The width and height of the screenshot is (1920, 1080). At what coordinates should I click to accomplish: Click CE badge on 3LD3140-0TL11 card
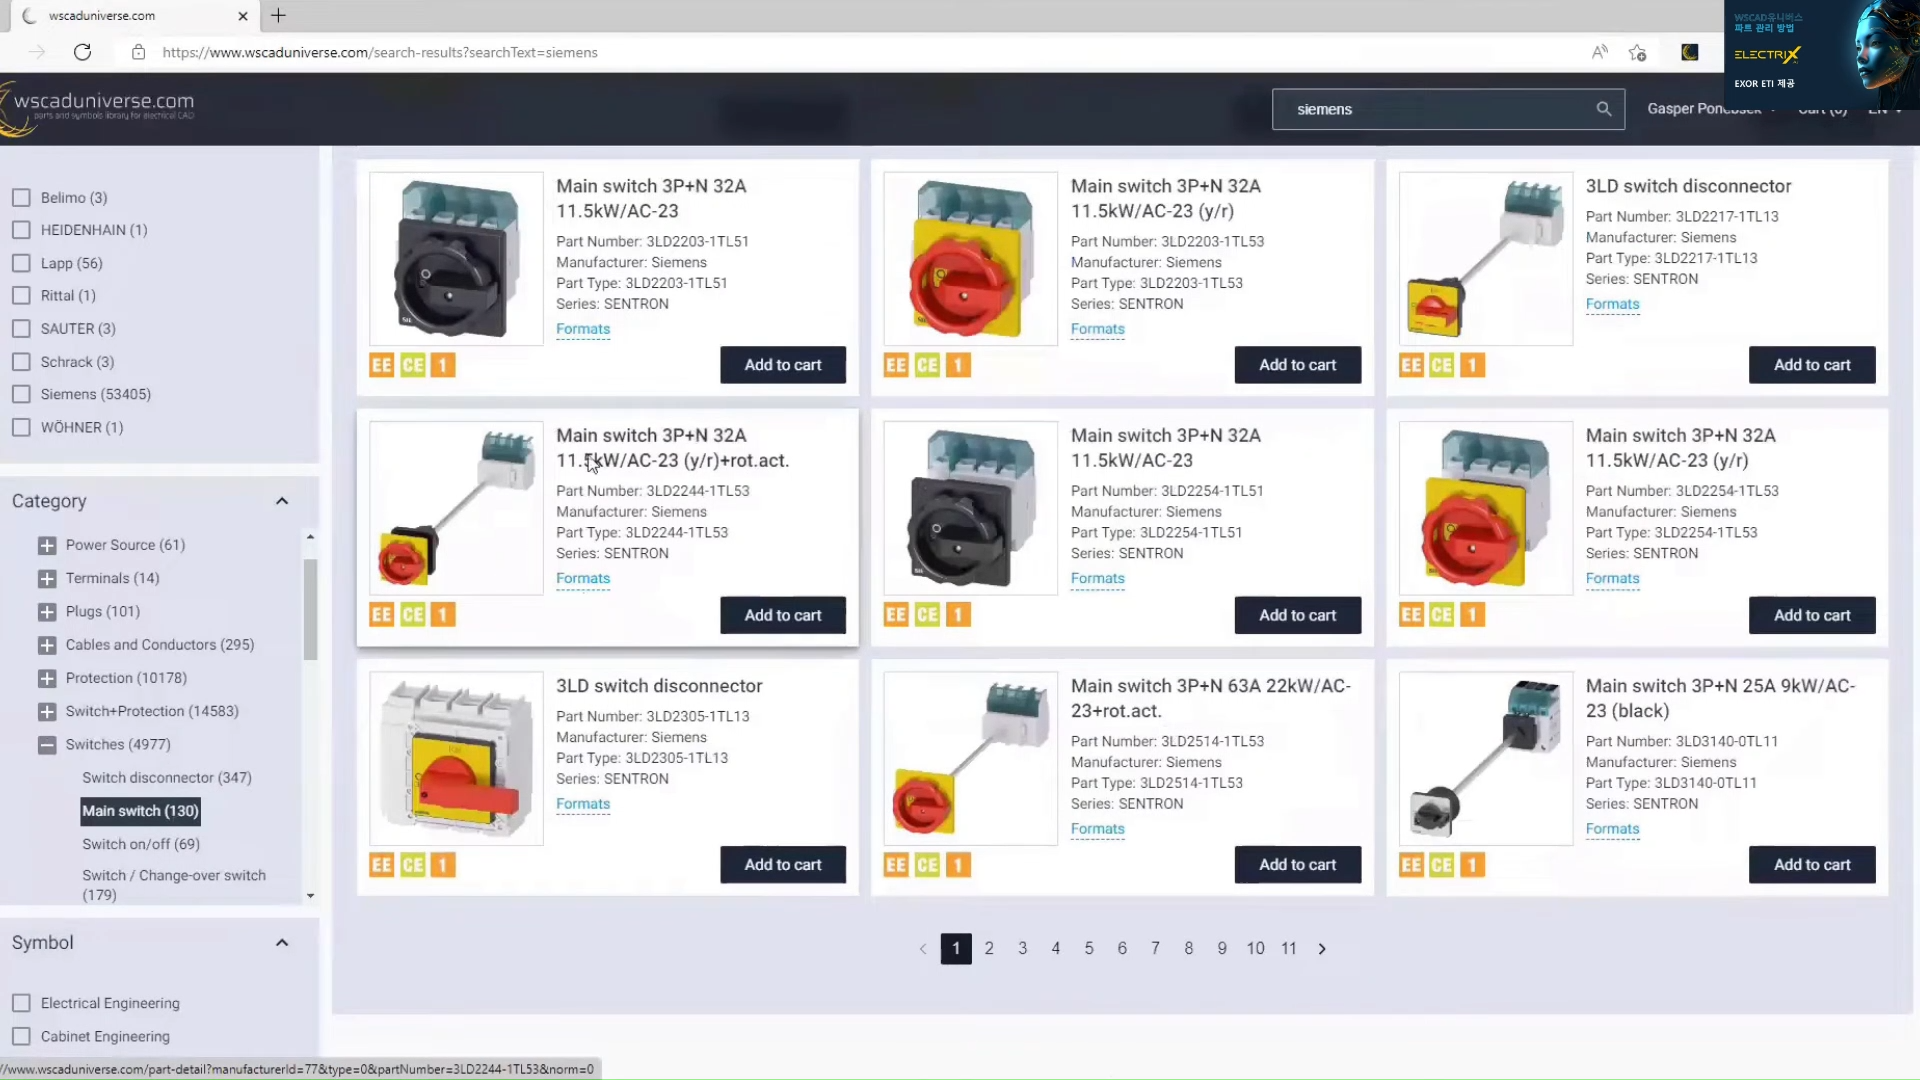point(1442,865)
